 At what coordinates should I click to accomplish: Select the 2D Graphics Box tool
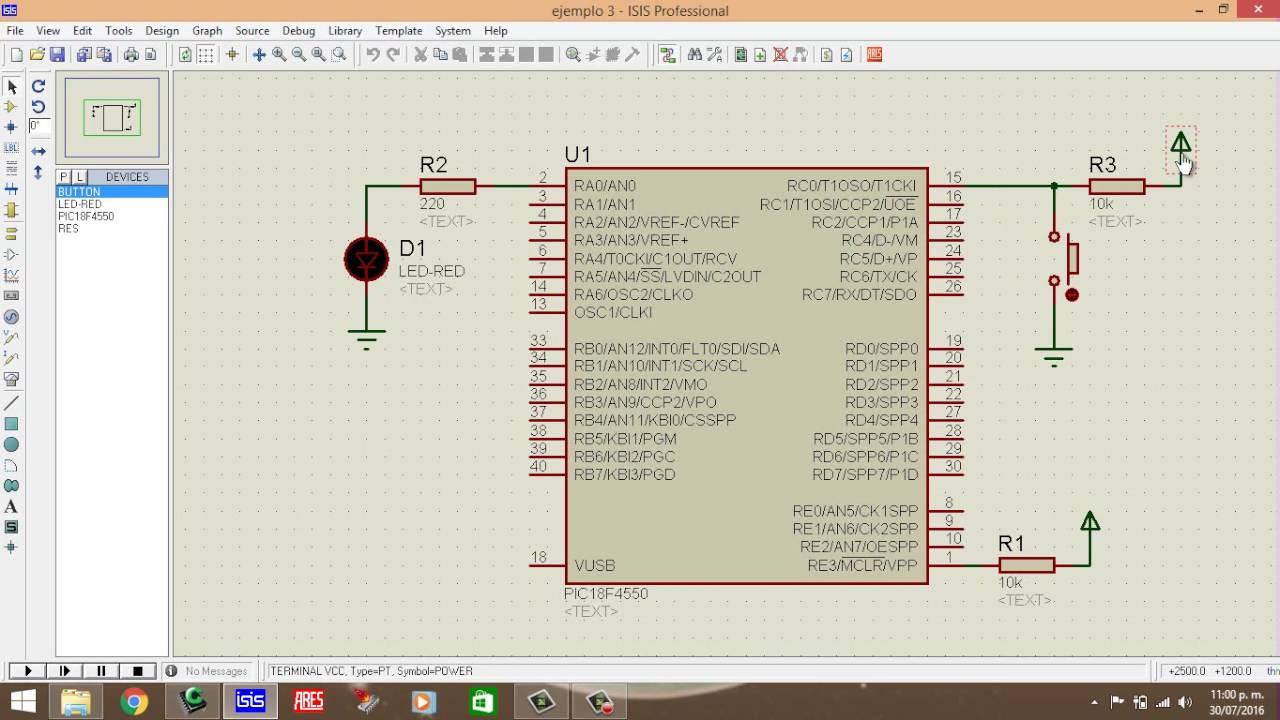tap(12, 424)
